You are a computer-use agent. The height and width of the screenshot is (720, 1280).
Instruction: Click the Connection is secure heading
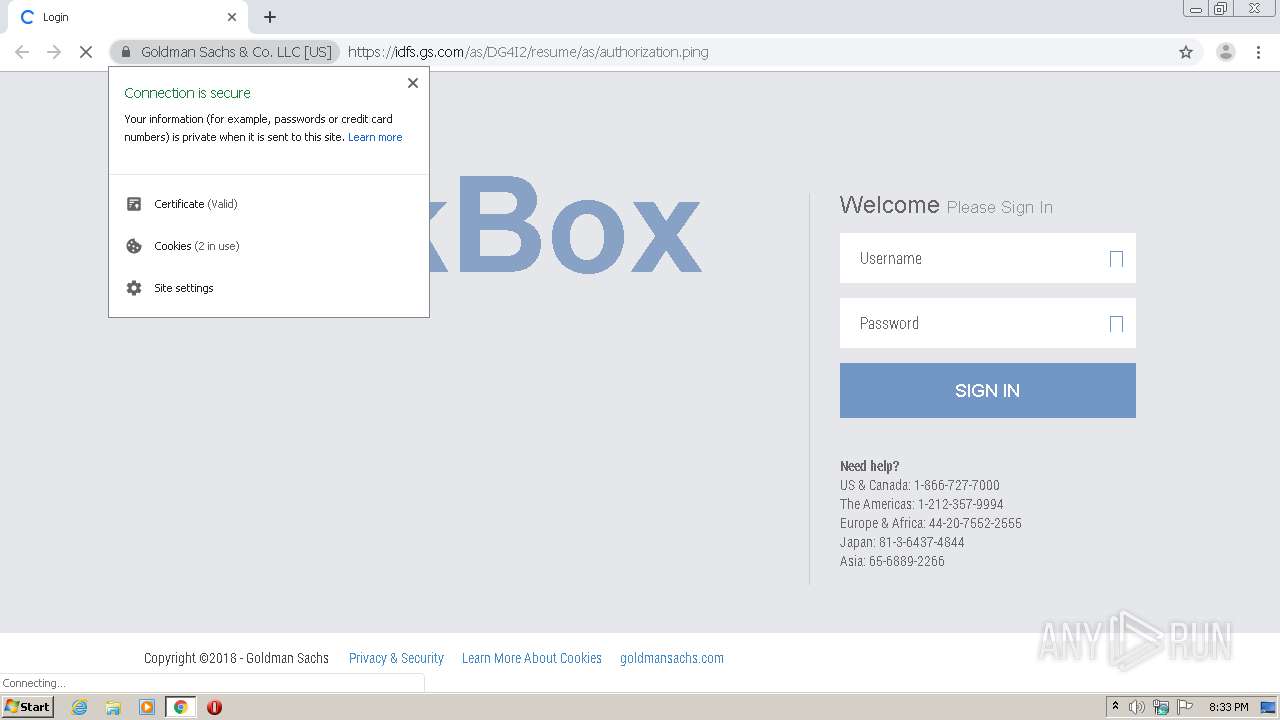(187, 93)
